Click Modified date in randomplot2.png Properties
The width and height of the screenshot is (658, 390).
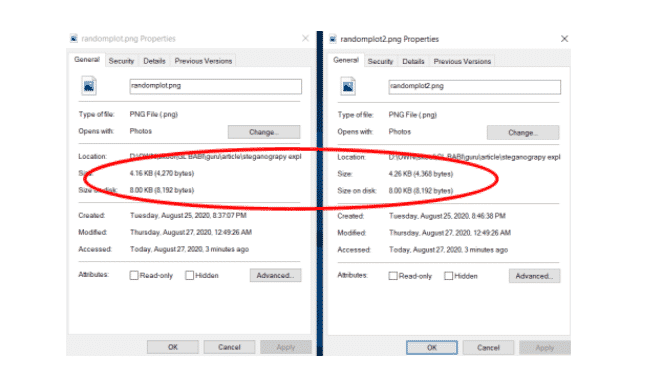pyautogui.click(x=449, y=233)
